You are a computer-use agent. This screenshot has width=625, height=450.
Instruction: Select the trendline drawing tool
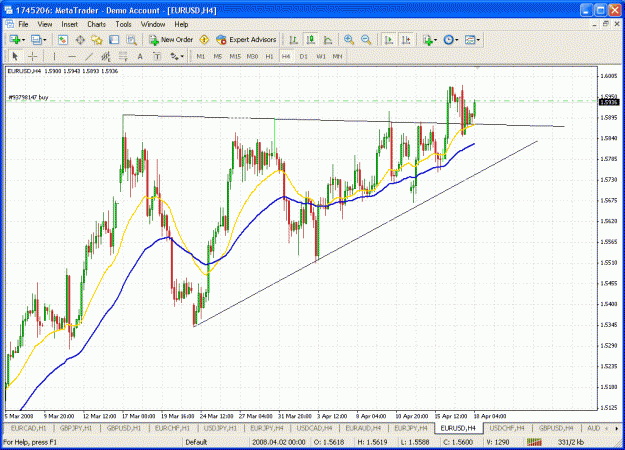pyautogui.click(x=89, y=57)
